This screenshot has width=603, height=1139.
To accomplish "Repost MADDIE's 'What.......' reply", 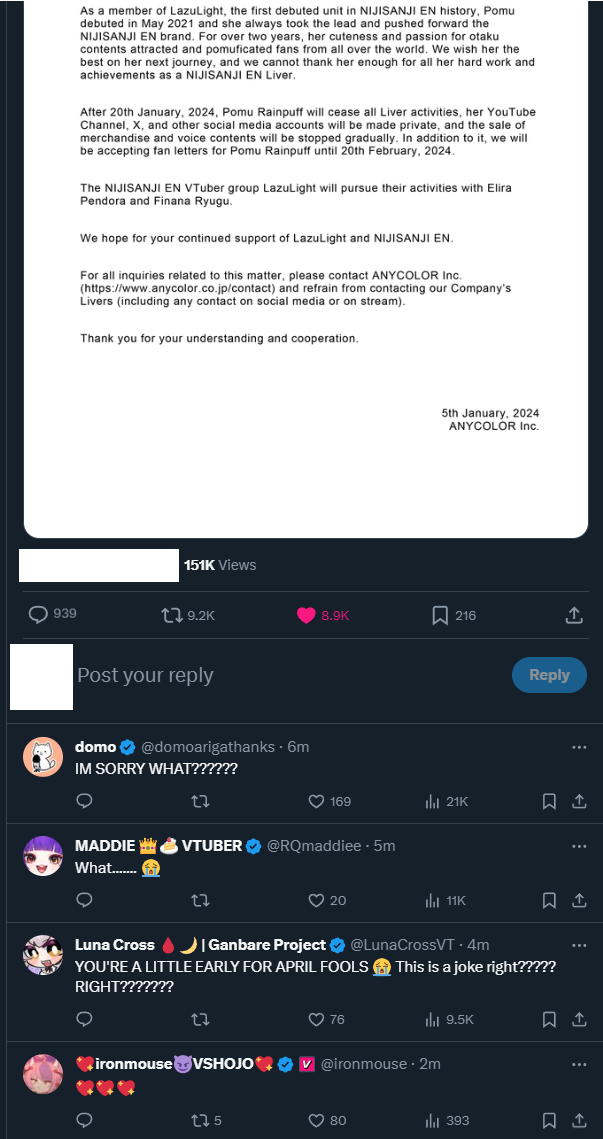I will [201, 900].
